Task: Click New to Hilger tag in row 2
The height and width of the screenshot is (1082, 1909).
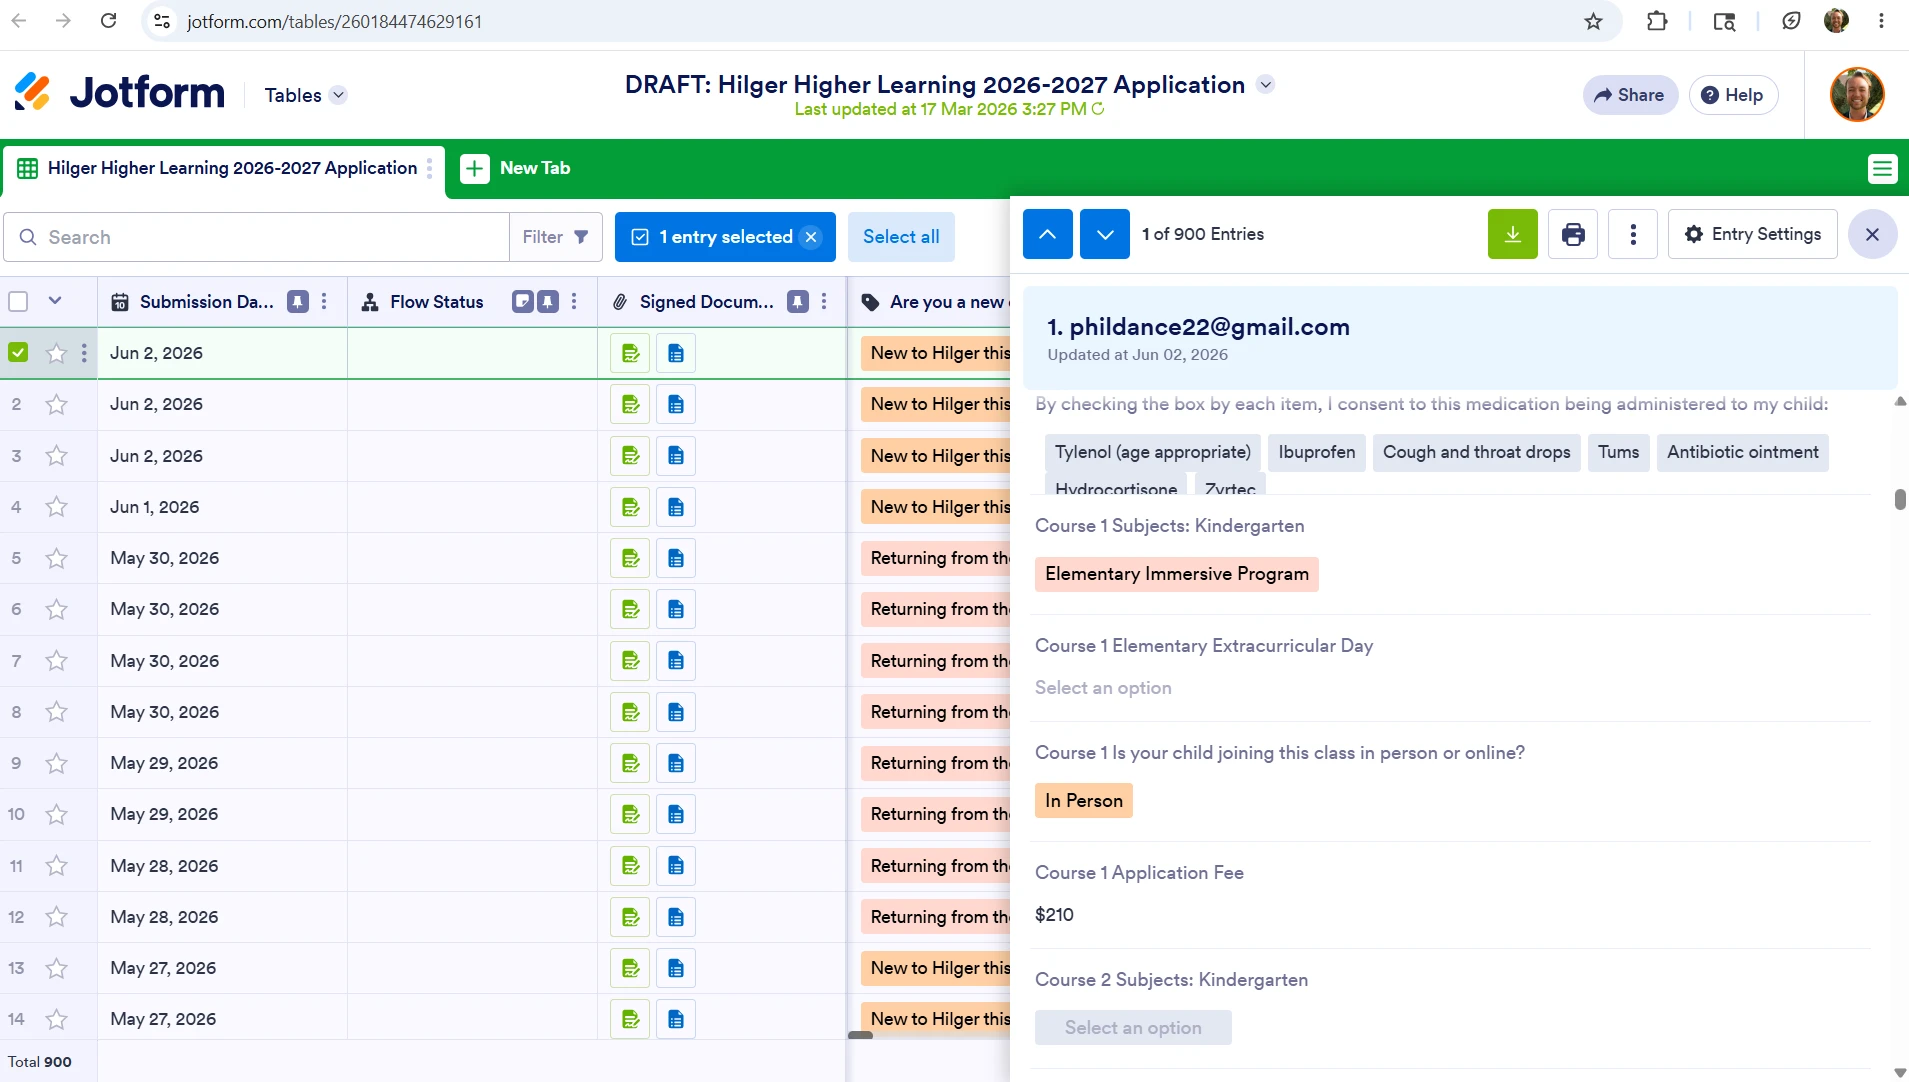Action: pyautogui.click(x=936, y=404)
